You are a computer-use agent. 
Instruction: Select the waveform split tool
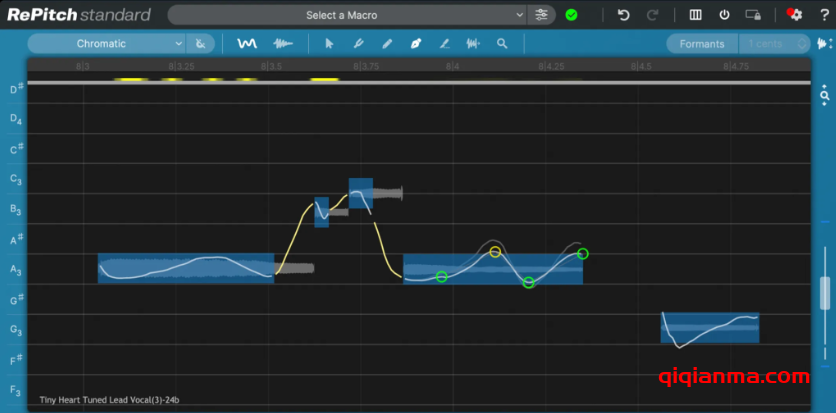pyautogui.click(x=473, y=44)
